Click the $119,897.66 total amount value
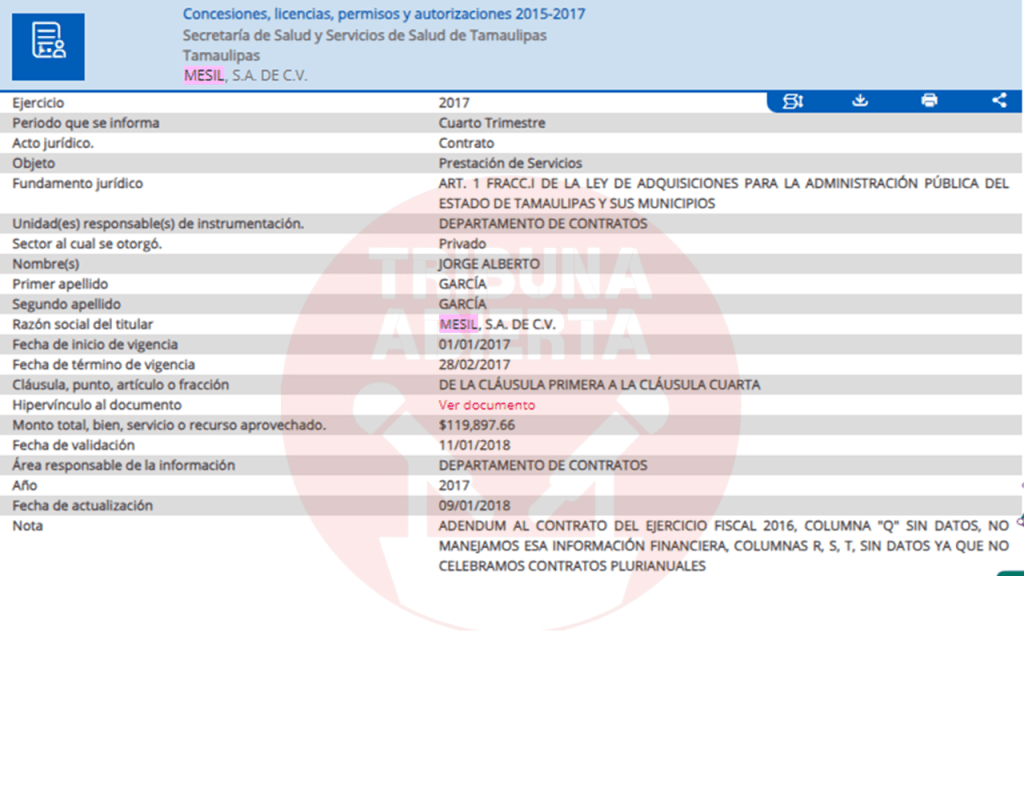Screen dimensions: 1024x800 coord(477,425)
